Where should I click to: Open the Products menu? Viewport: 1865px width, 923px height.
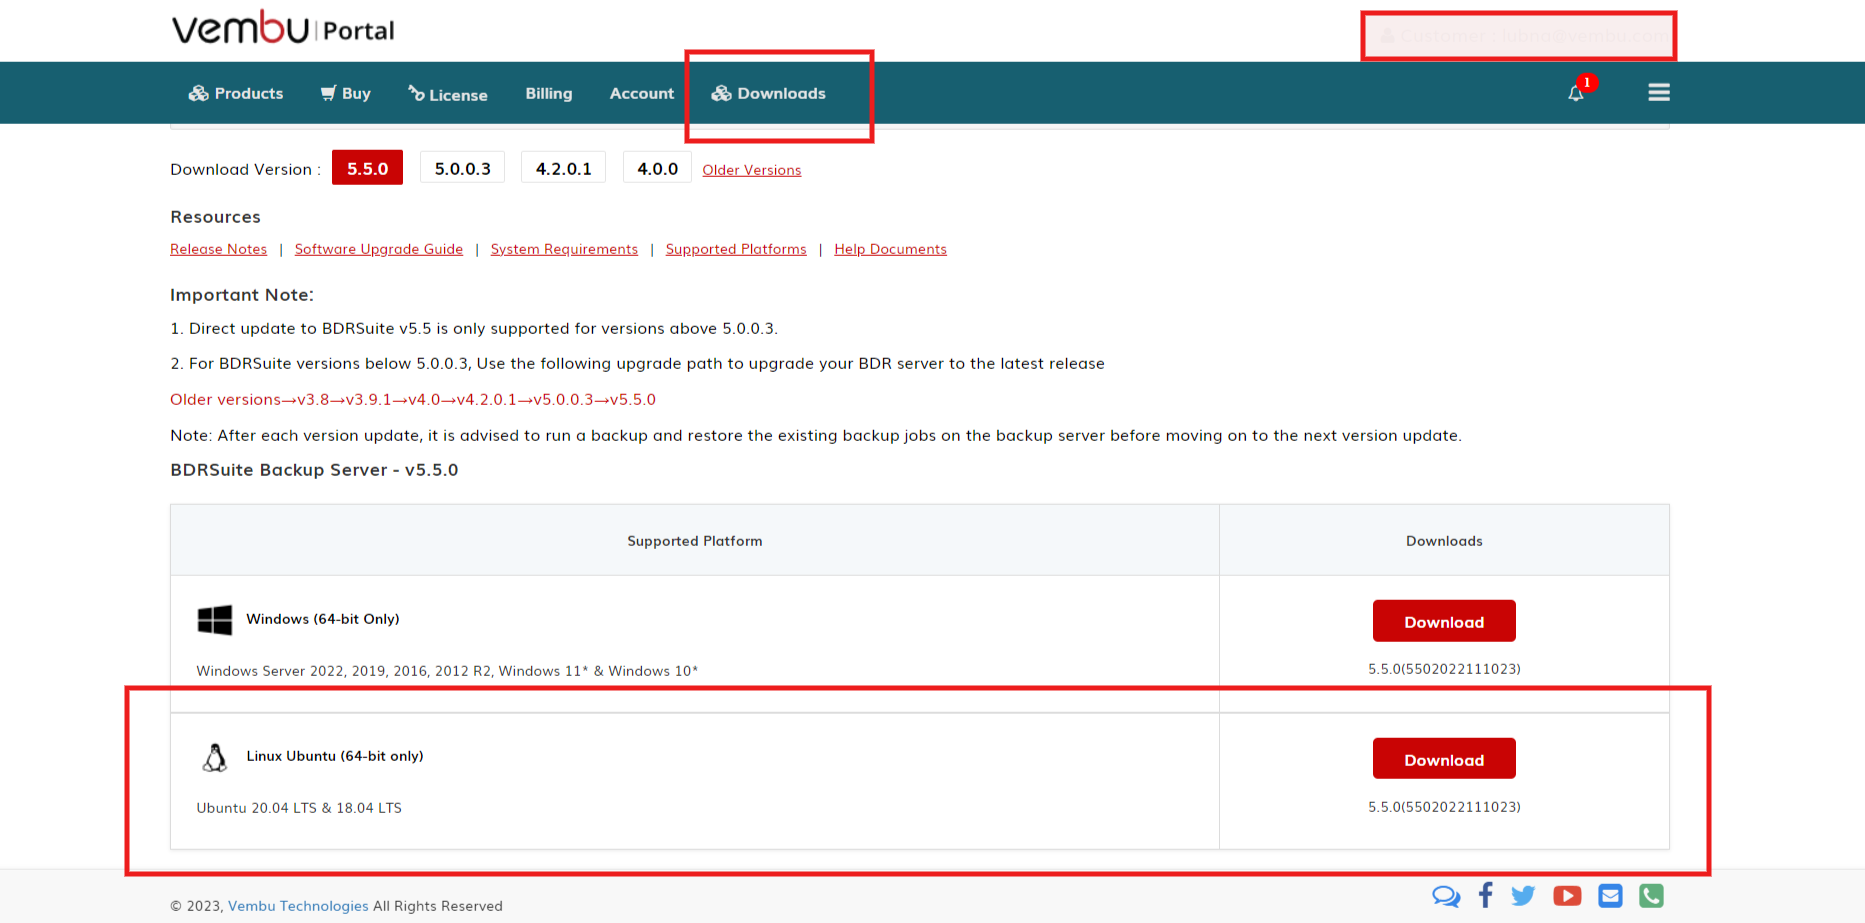pyautogui.click(x=236, y=93)
